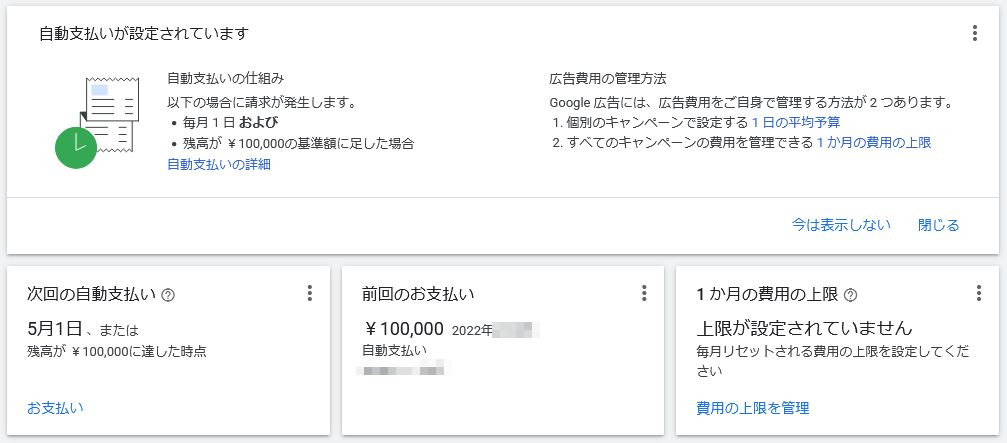Open the three-dot menu on the 次回の自動支払い card

coord(310,293)
